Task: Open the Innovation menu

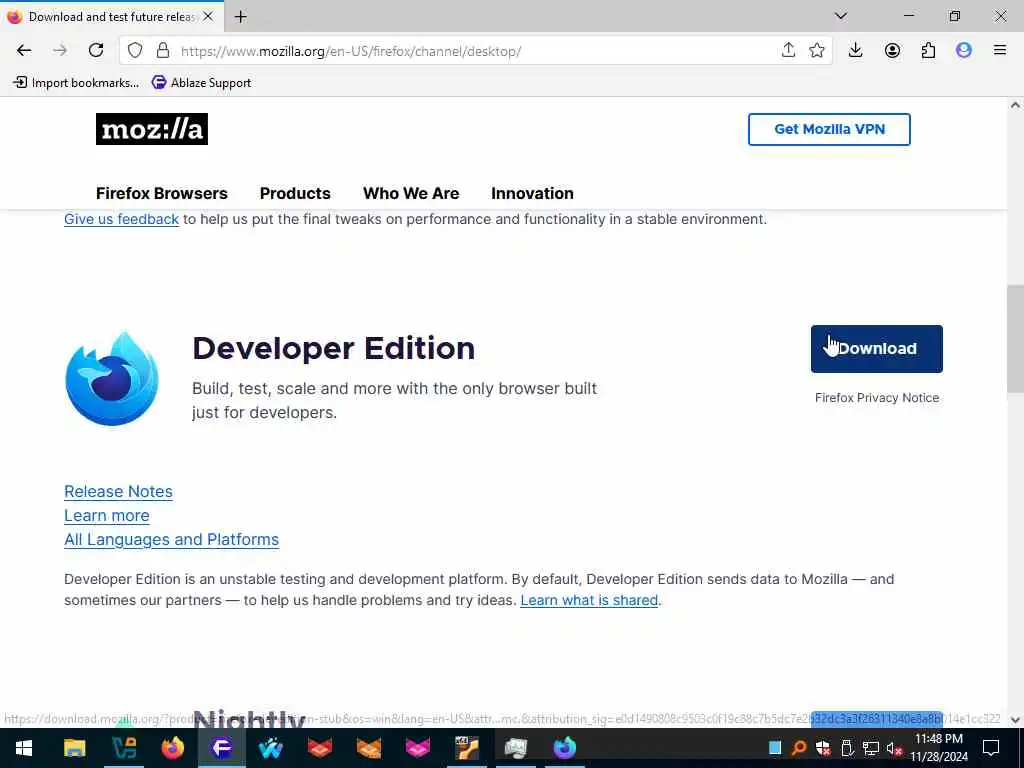Action: point(532,193)
